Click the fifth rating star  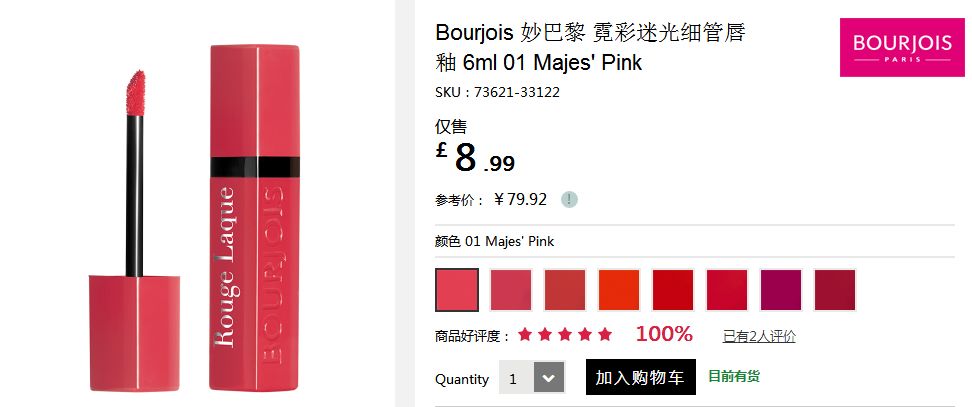[x=605, y=335]
